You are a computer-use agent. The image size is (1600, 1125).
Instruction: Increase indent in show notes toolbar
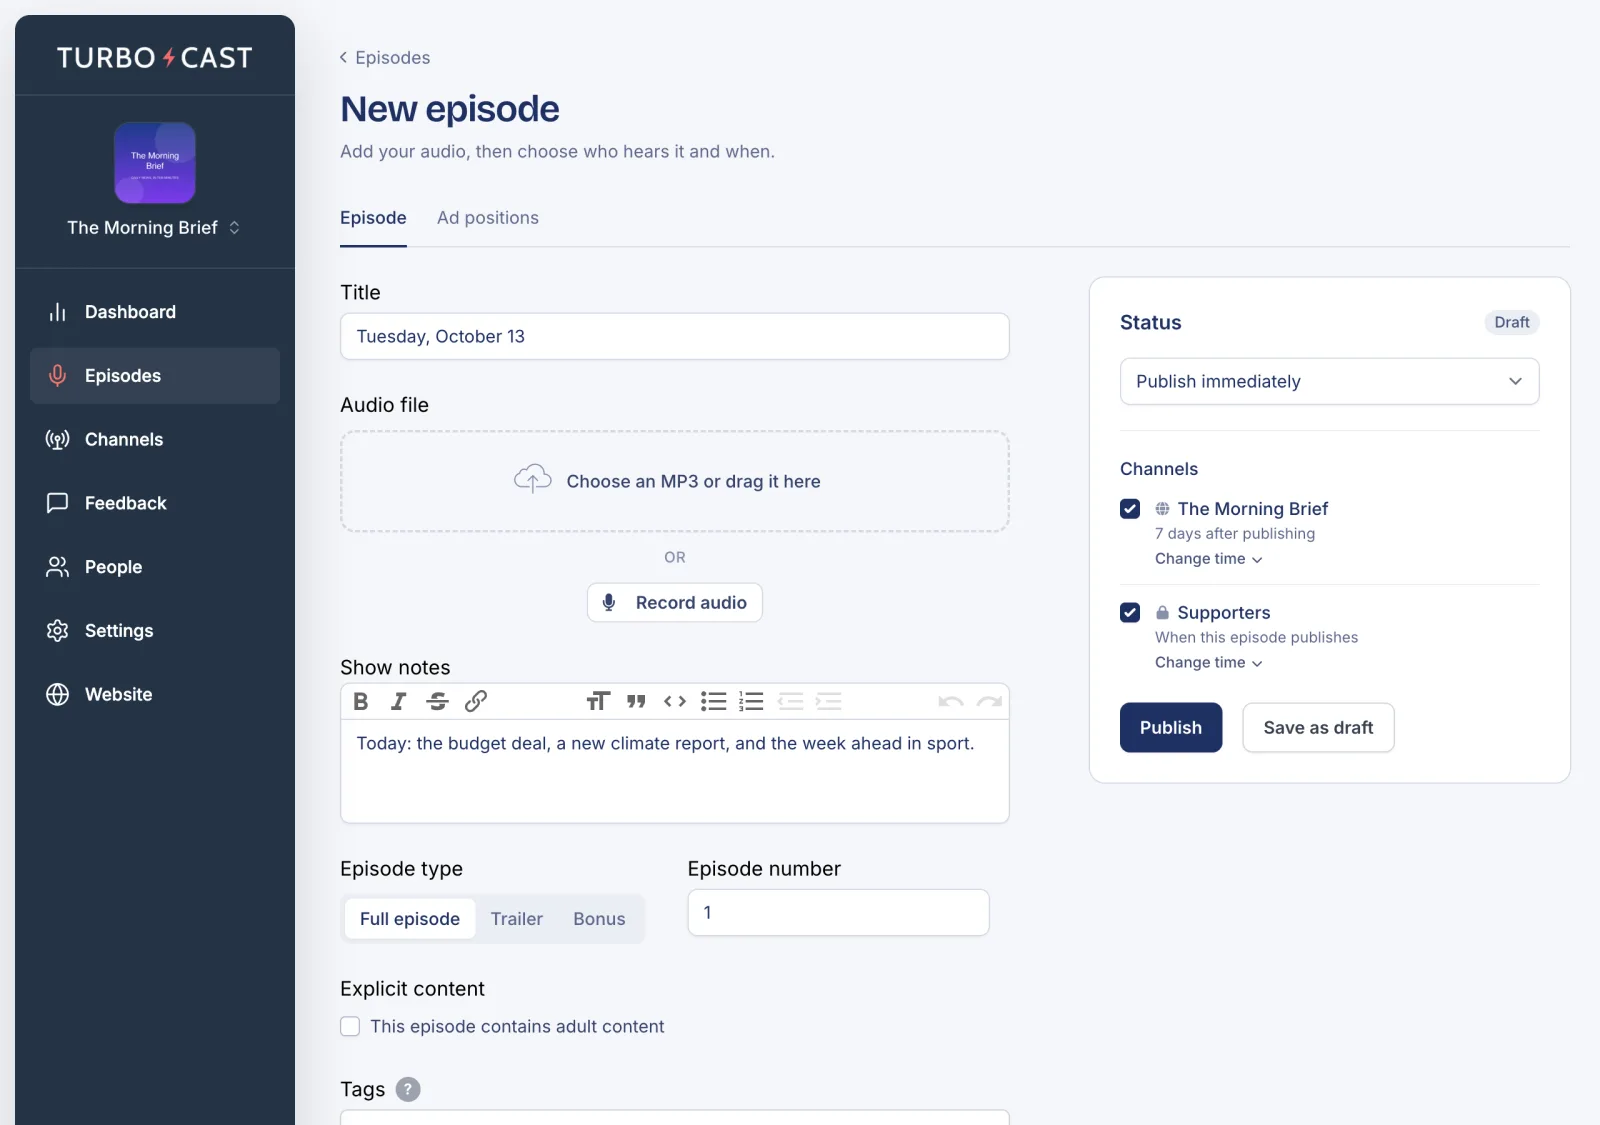[x=828, y=702]
